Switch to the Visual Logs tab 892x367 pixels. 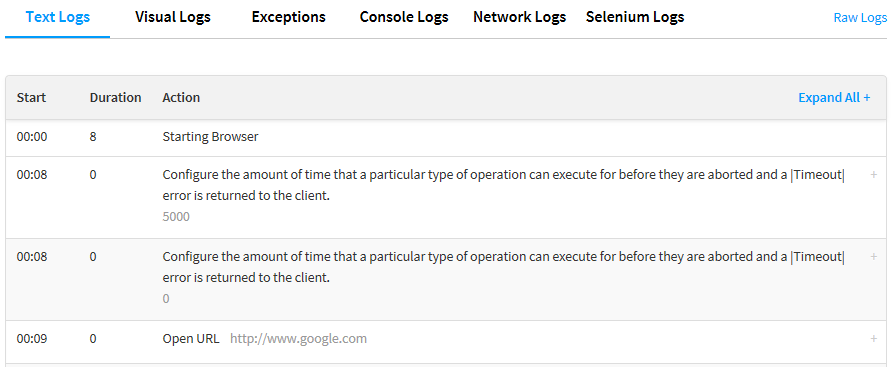[173, 17]
